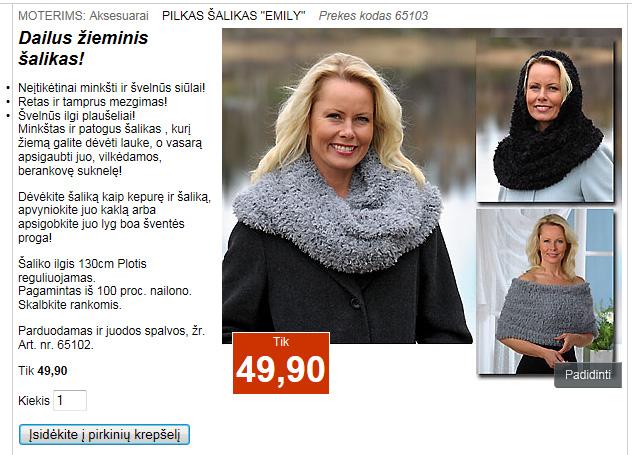Select the black hooded scarf thumbnail
632x455 pixels.
pyautogui.click(x=545, y=120)
